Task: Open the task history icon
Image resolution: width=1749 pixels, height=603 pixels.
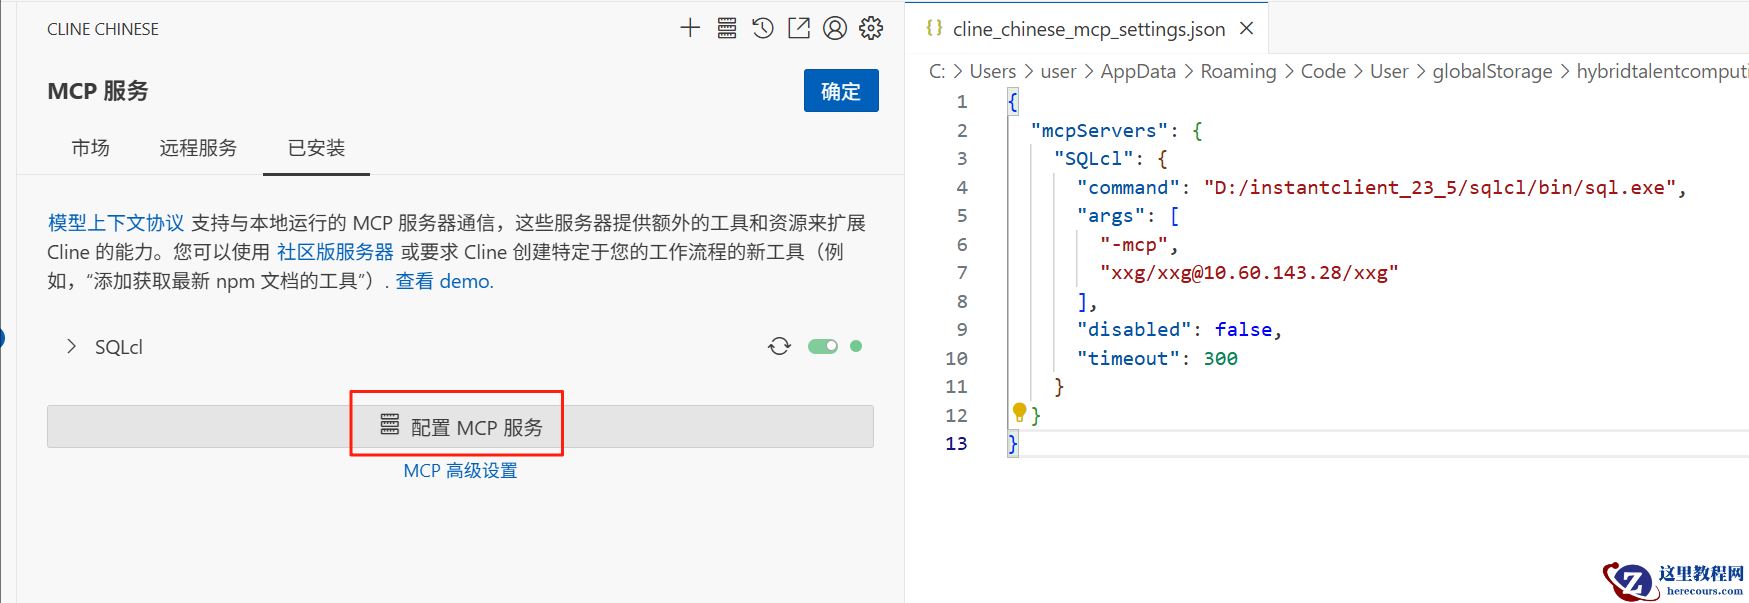Action: click(x=763, y=28)
